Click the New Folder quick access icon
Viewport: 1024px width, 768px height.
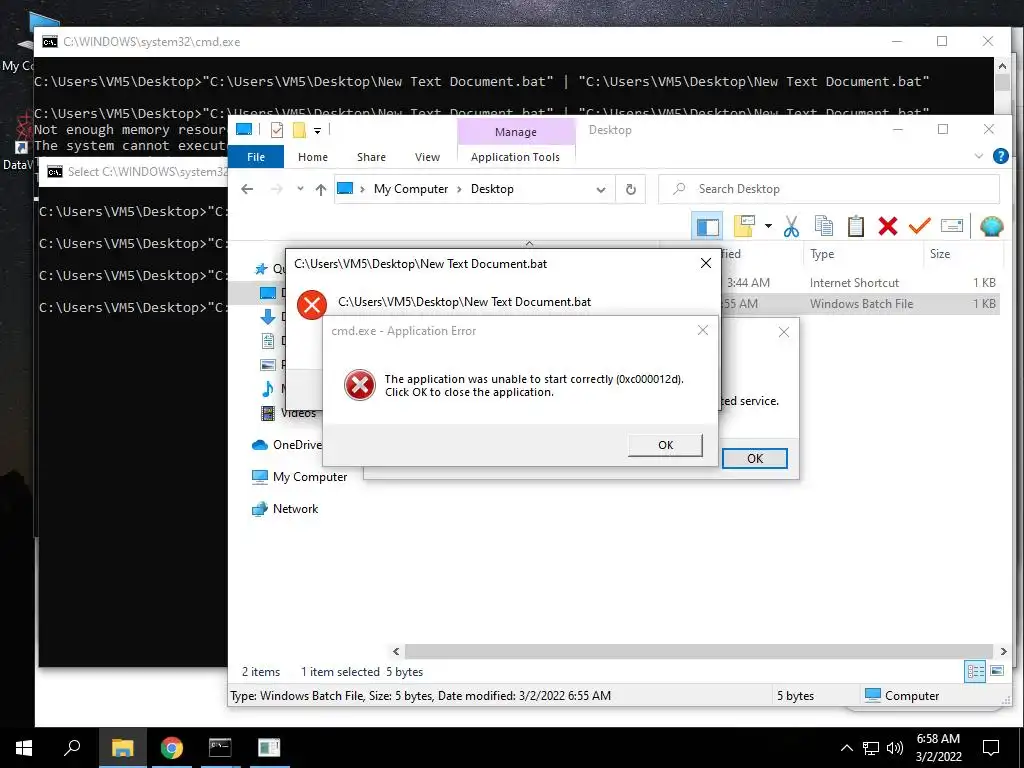click(299, 130)
